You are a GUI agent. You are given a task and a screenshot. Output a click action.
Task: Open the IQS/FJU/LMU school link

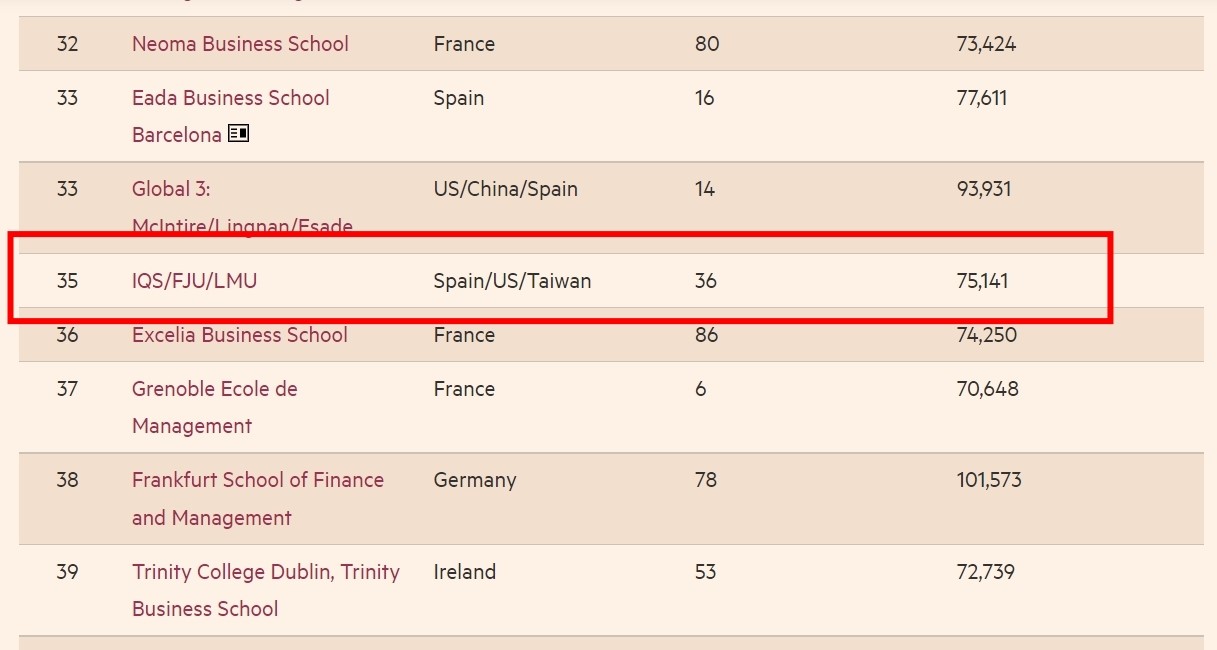point(194,281)
